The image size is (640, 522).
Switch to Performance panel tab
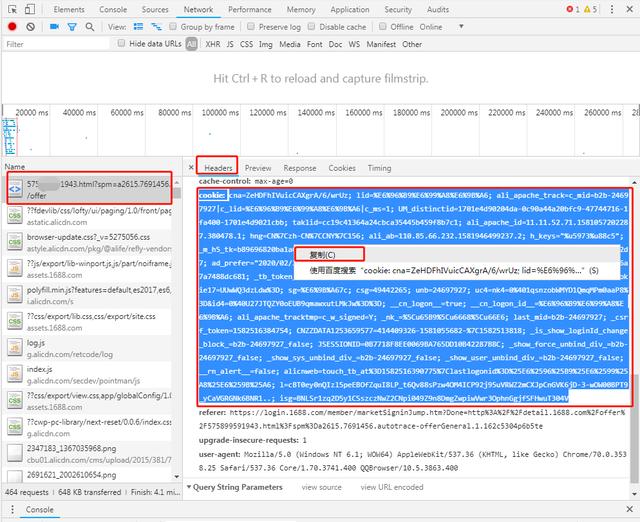point(249,9)
